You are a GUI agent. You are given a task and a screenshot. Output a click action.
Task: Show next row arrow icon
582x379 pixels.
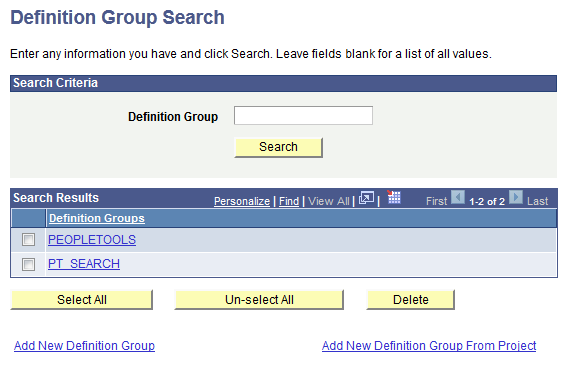(516, 197)
